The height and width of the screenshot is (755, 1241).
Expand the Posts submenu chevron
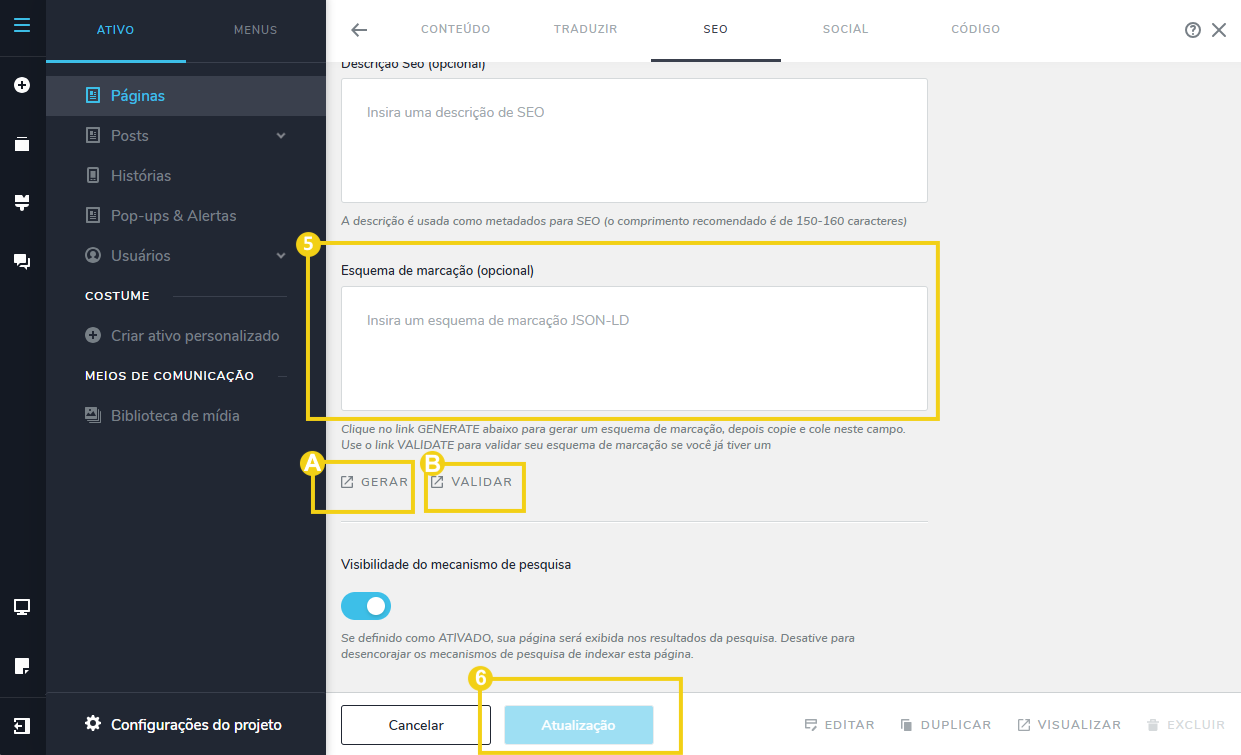click(x=281, y=136)
